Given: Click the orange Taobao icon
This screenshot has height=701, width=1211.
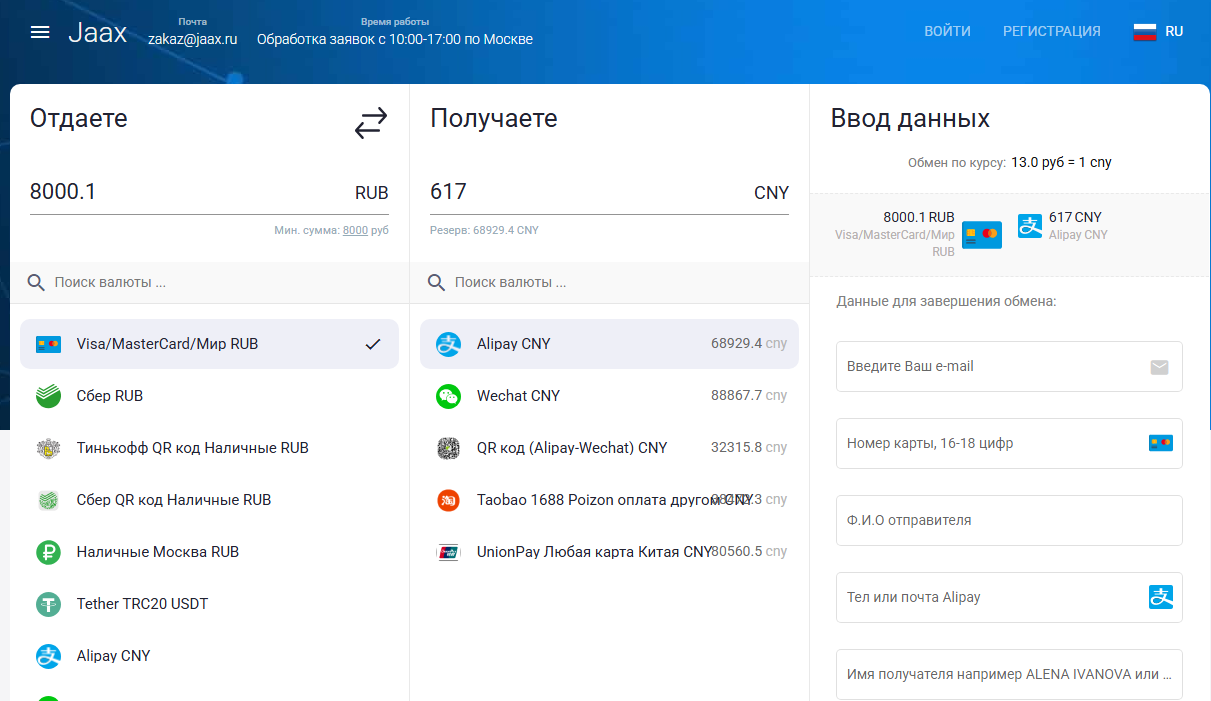Looking at the screenshot, I should tap(448, 500).
